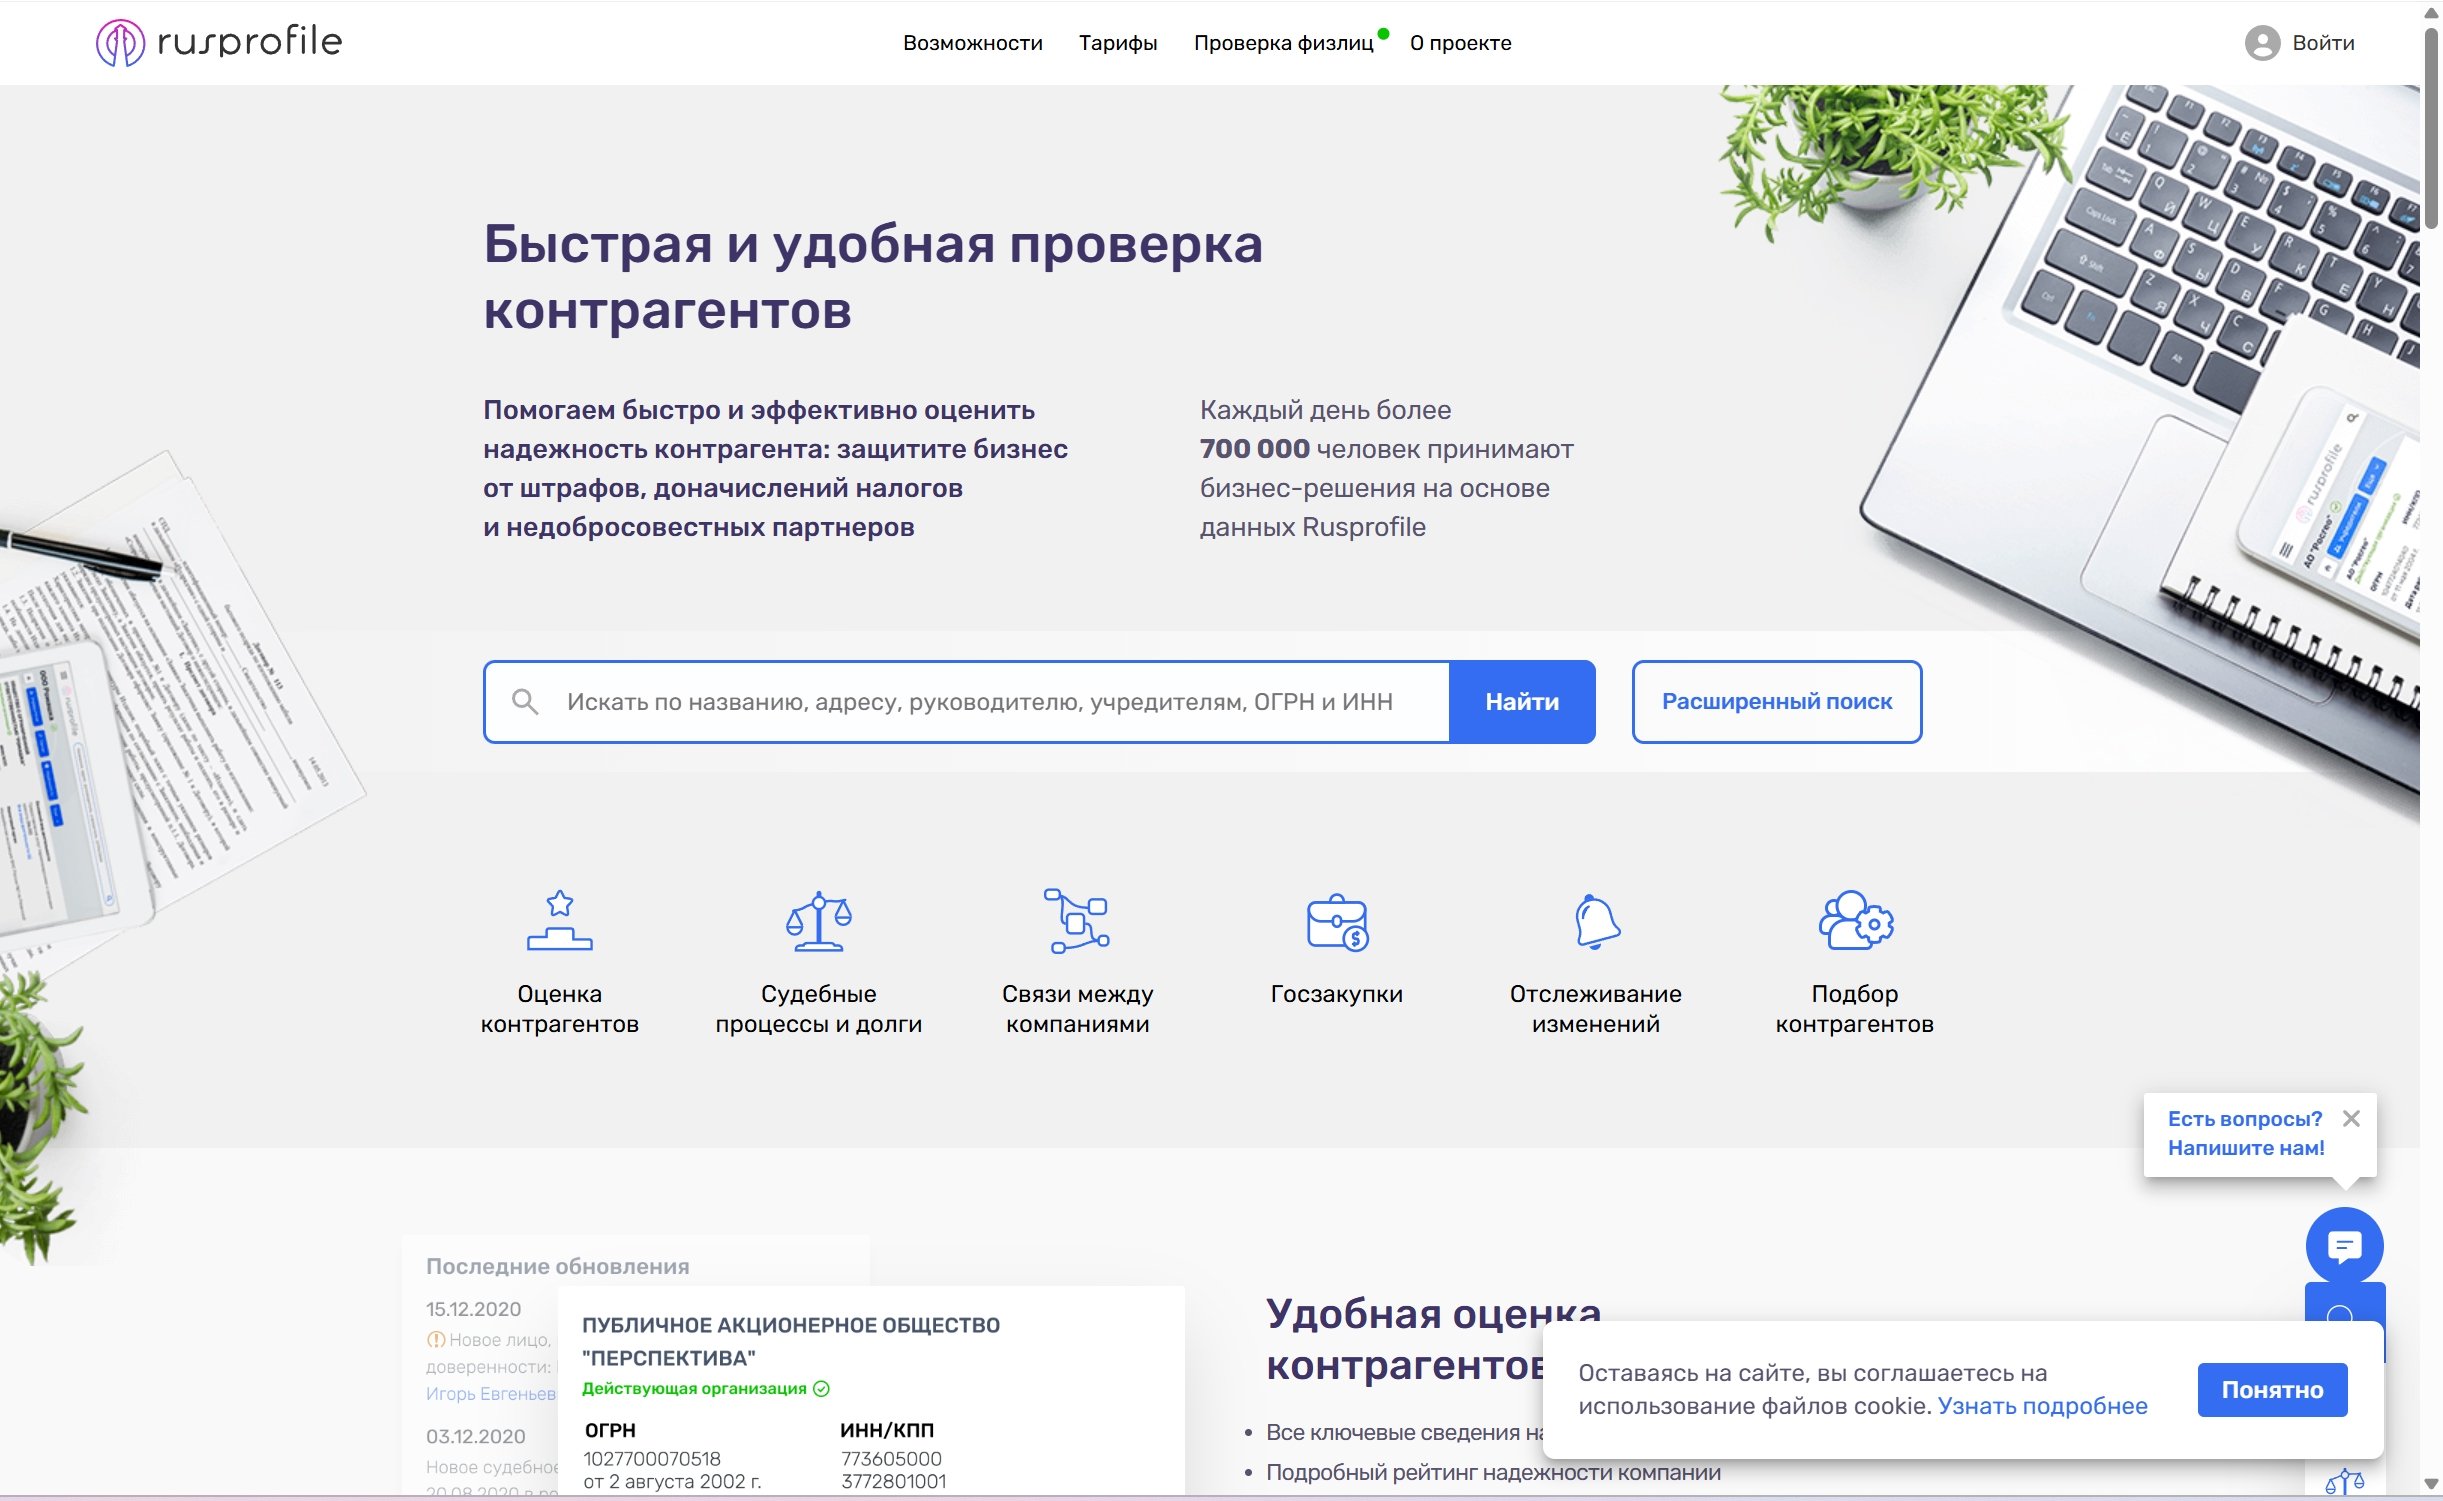The height and width of the screenshot is (1501, 2443).
Task: Accept cookies with the Понятно button
Action: click(x=2272, y=1390)
